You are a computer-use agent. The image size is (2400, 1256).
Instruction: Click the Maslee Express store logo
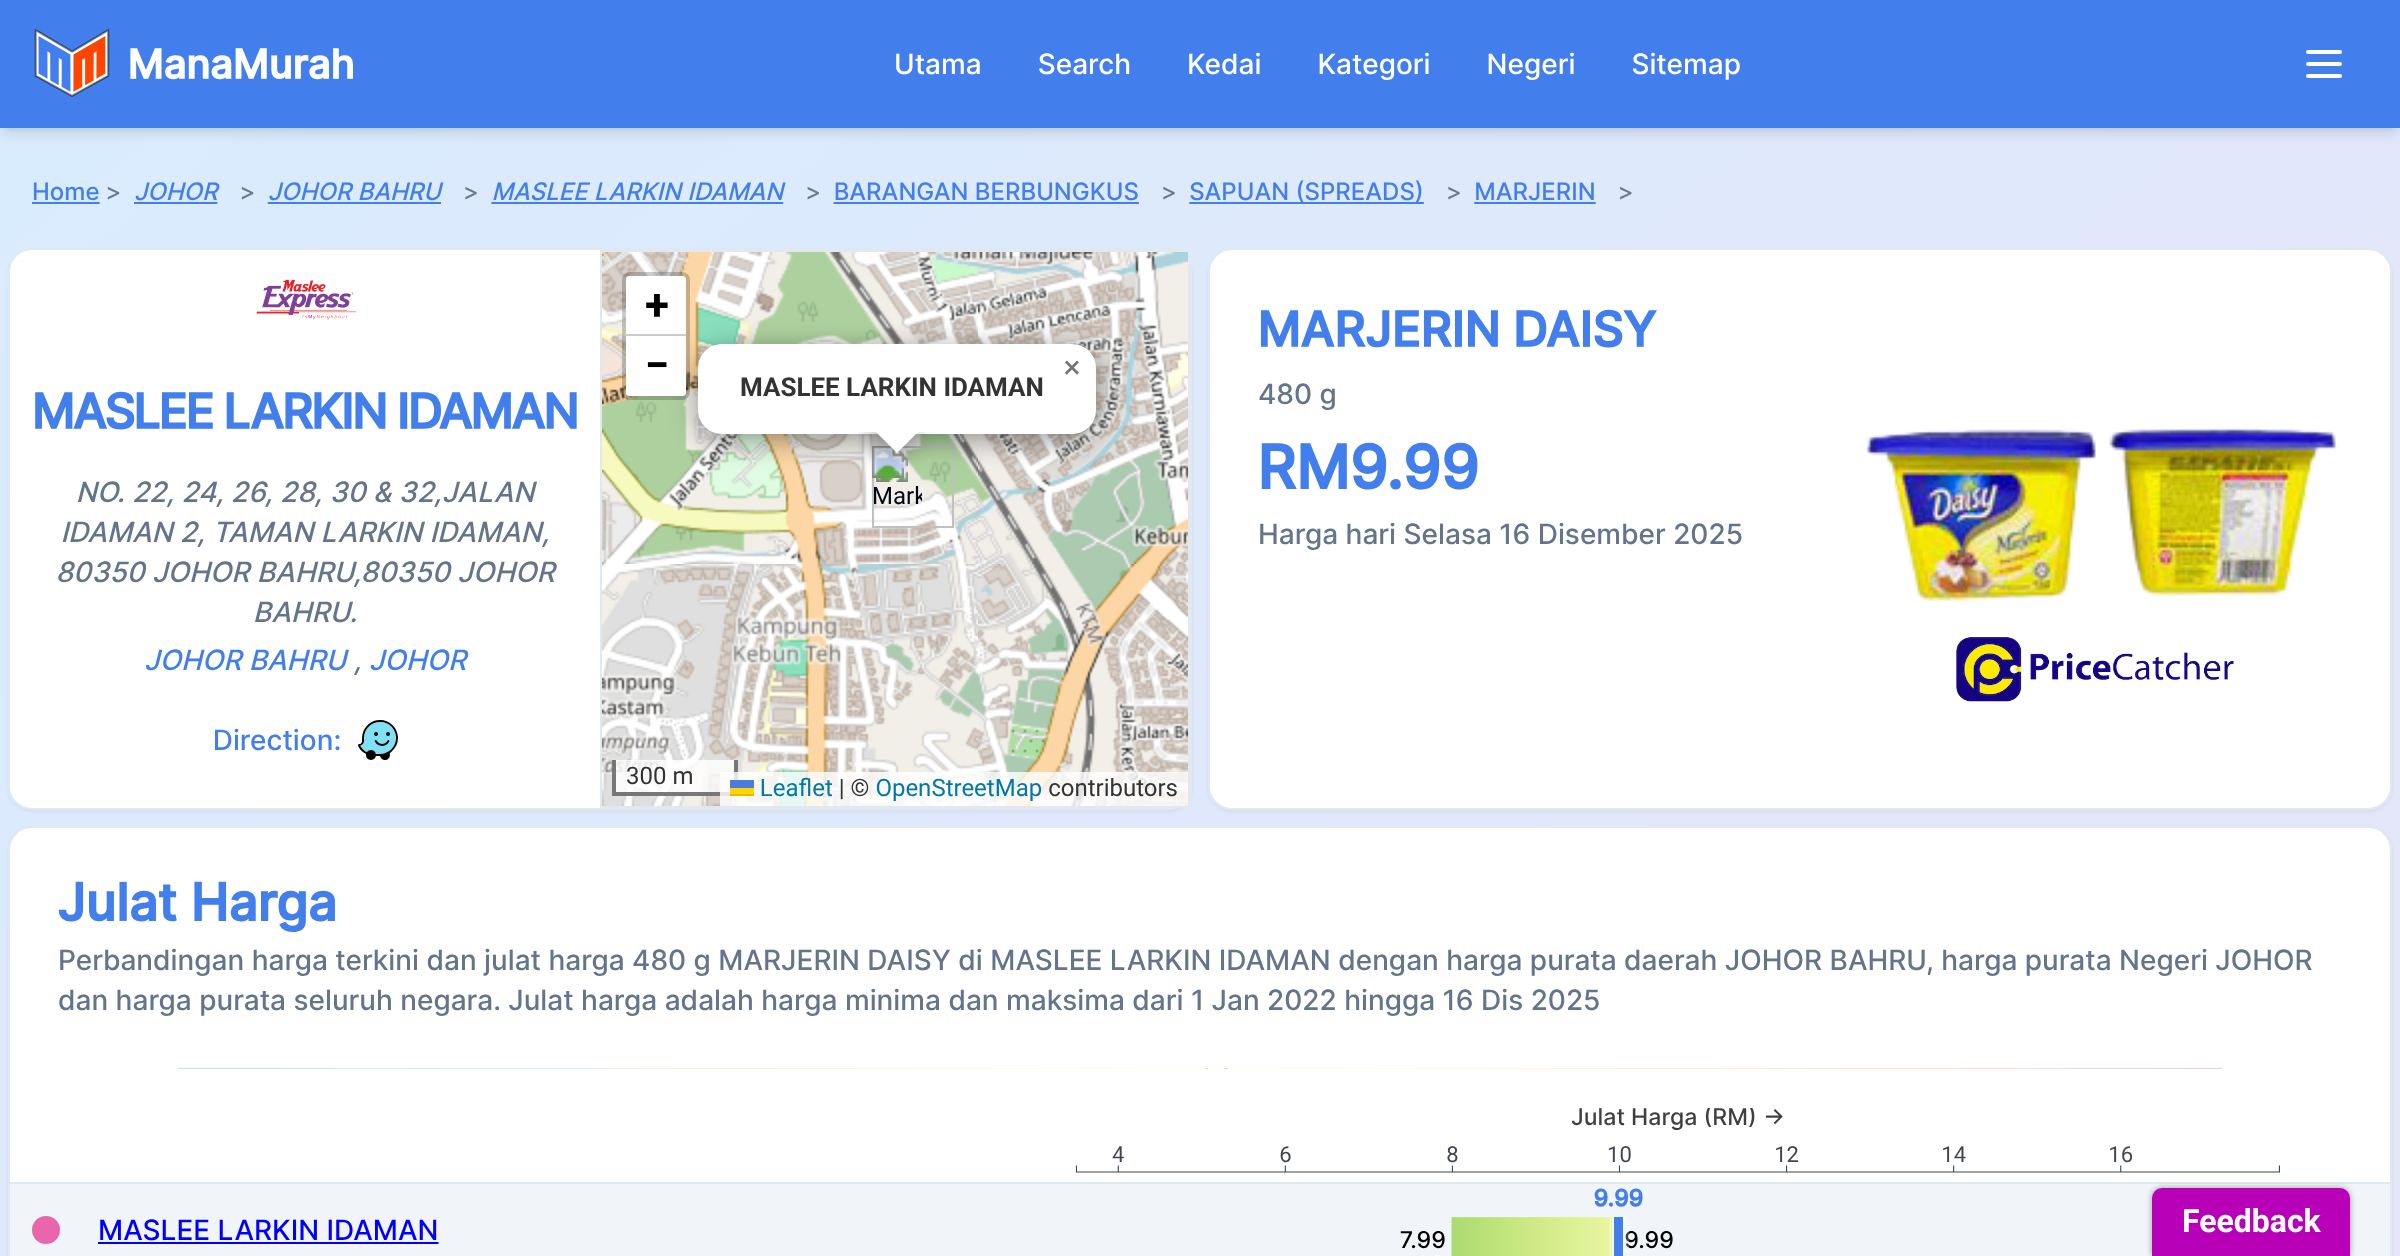tap(306, 298)
